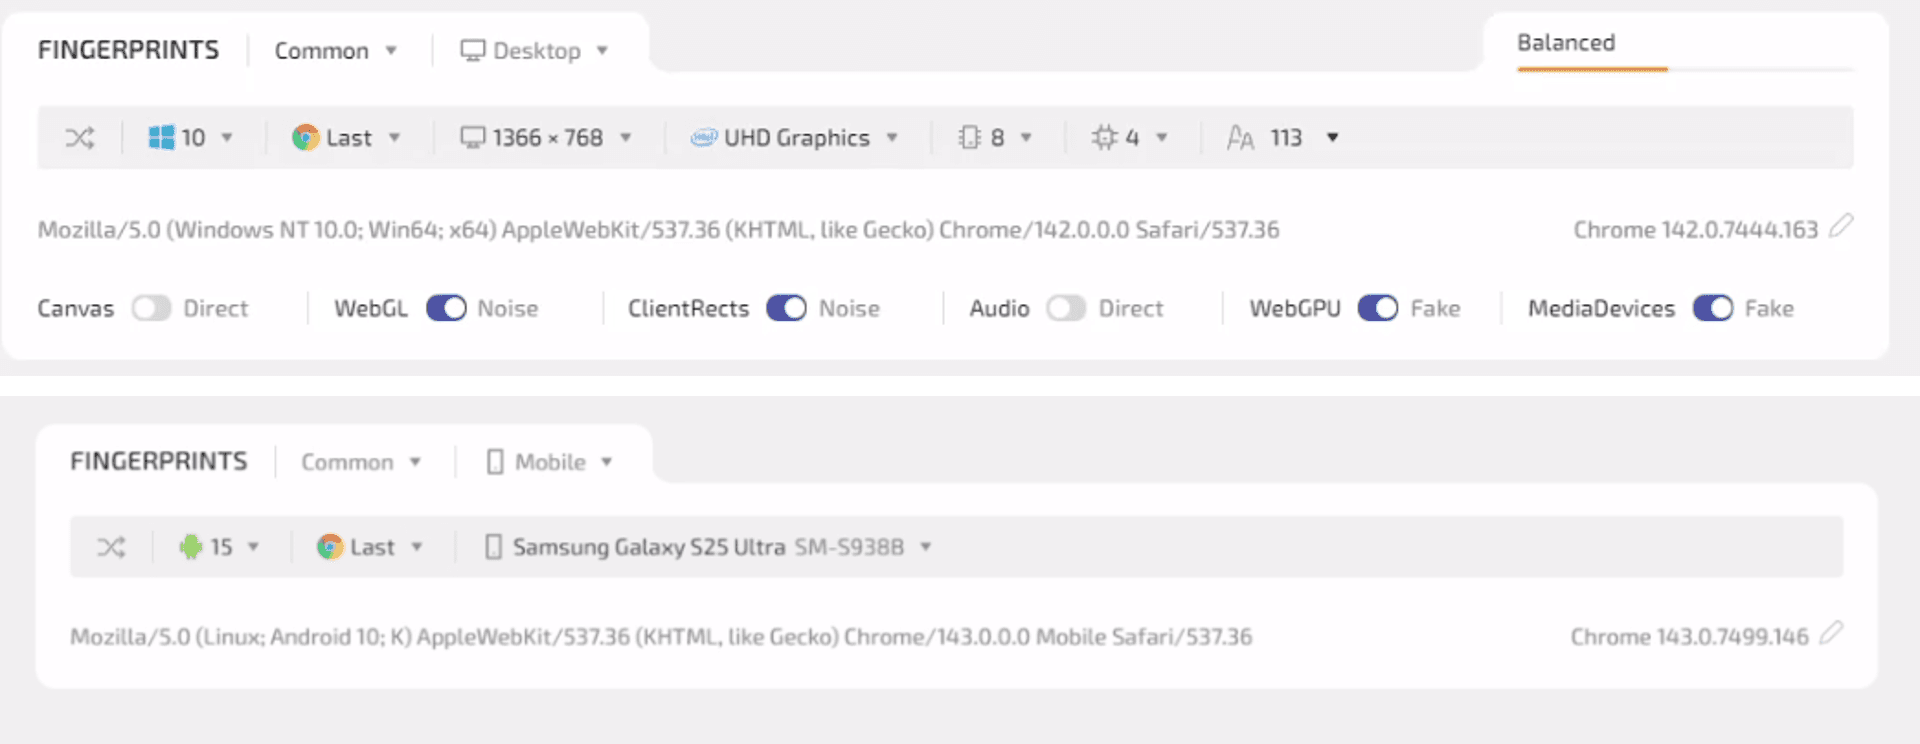The image size is (1920, 744).
Task: Click phone icon beside Samsung Galaxy S25 Ultra
Action: click(493, 546)
